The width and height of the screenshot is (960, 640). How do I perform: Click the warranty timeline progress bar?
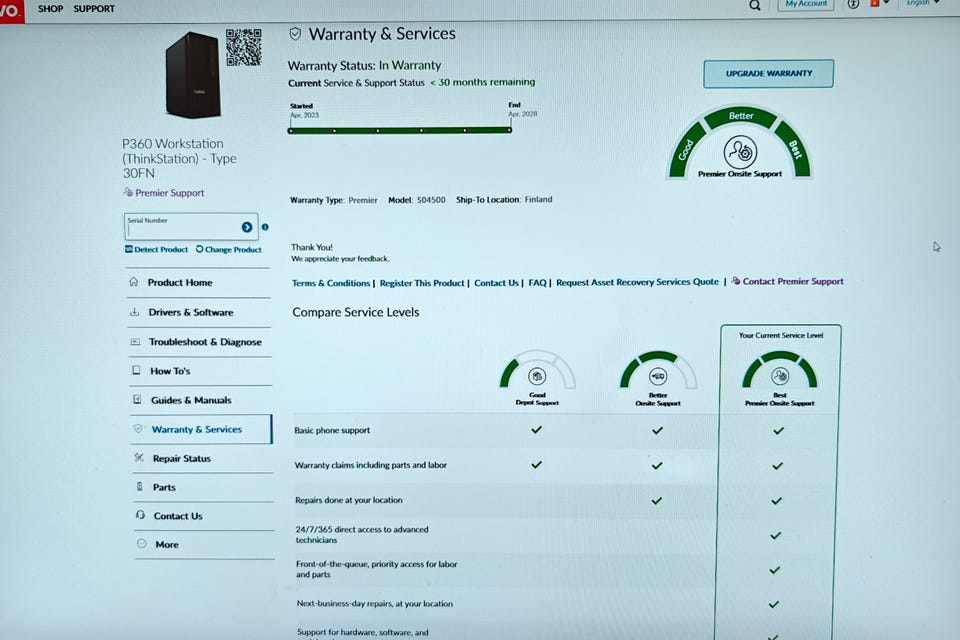pos(400,130)
